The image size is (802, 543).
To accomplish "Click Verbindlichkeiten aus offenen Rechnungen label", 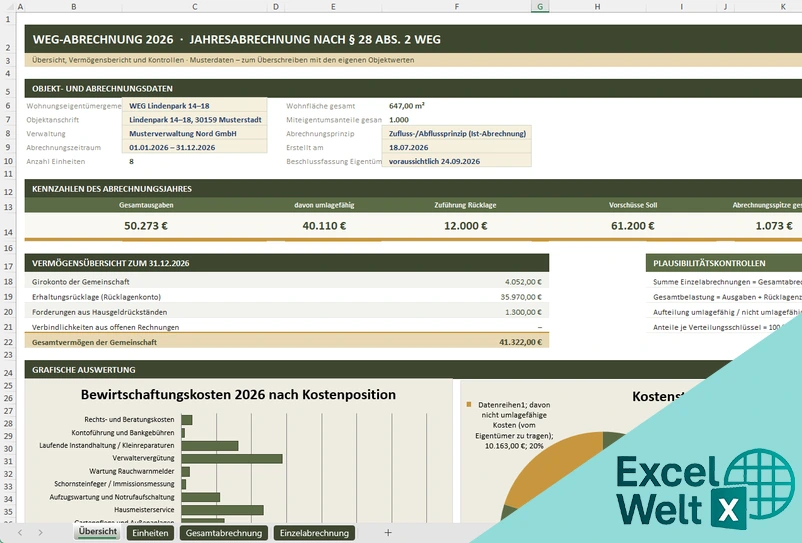I will click(105, 327).
